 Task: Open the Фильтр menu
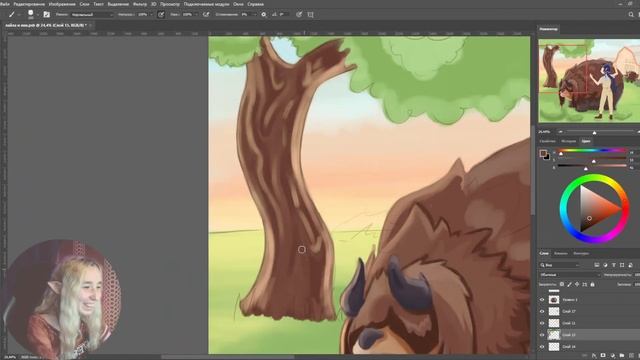click(x=140, y=4)
